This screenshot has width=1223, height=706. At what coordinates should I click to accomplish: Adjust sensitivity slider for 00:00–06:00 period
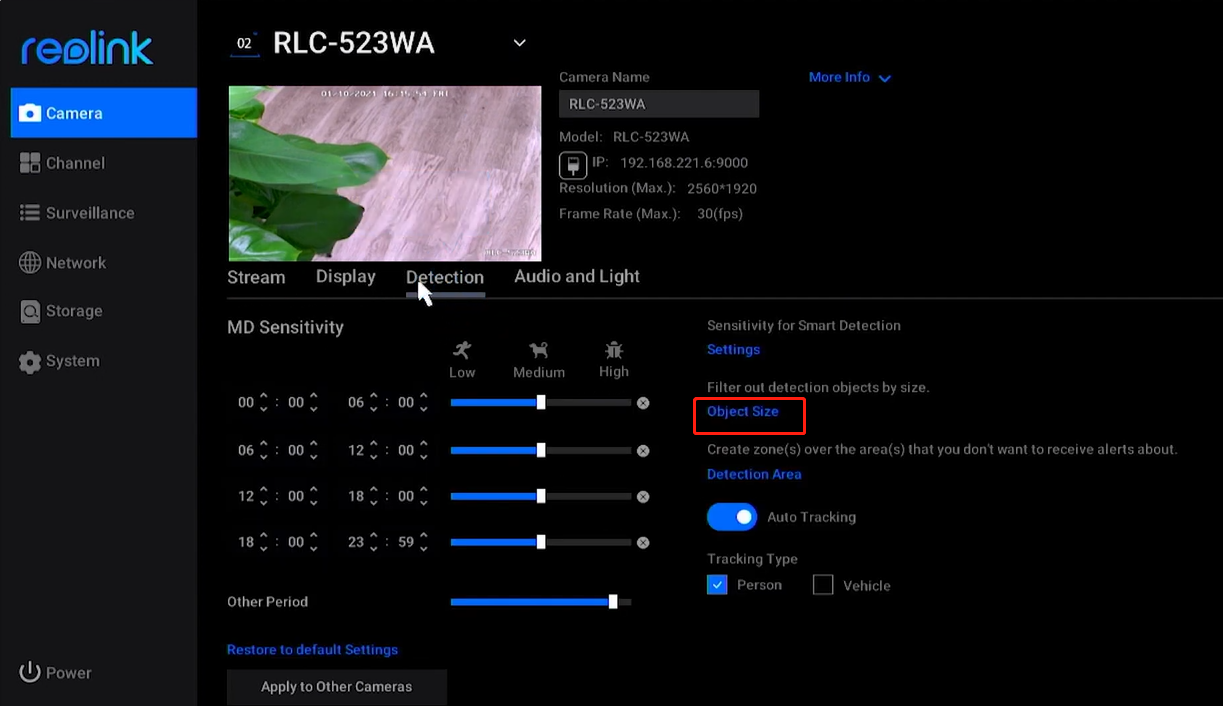click(541, 402)
